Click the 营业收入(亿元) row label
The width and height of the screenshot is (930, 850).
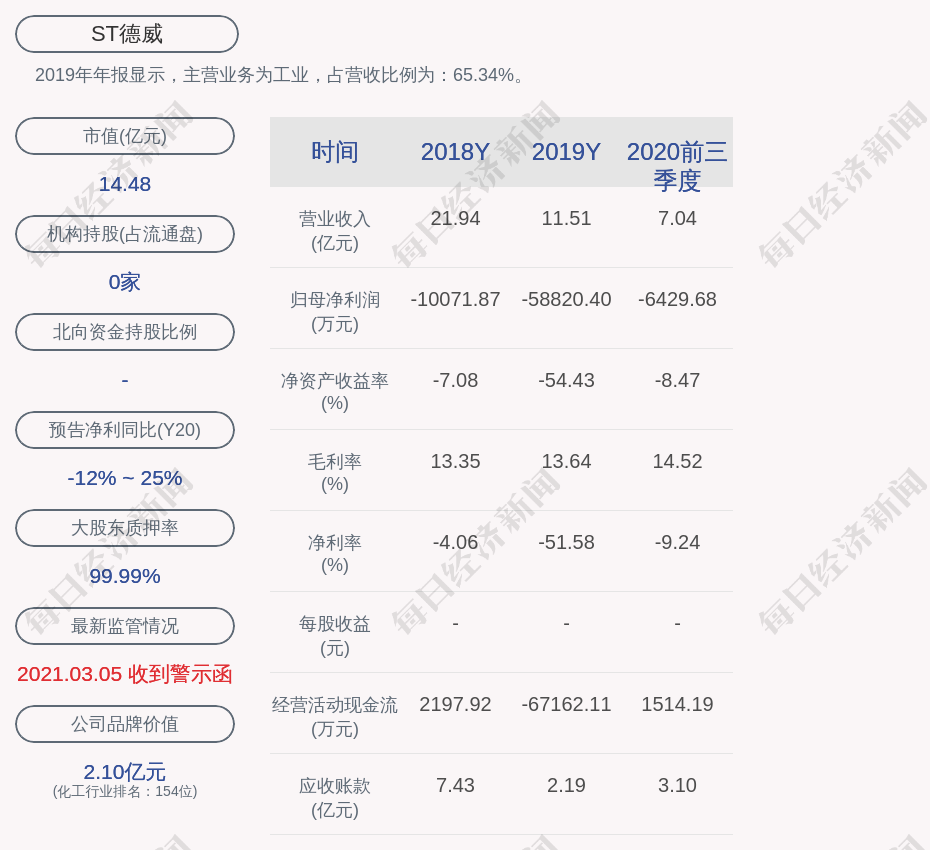[x=335, y=231]
